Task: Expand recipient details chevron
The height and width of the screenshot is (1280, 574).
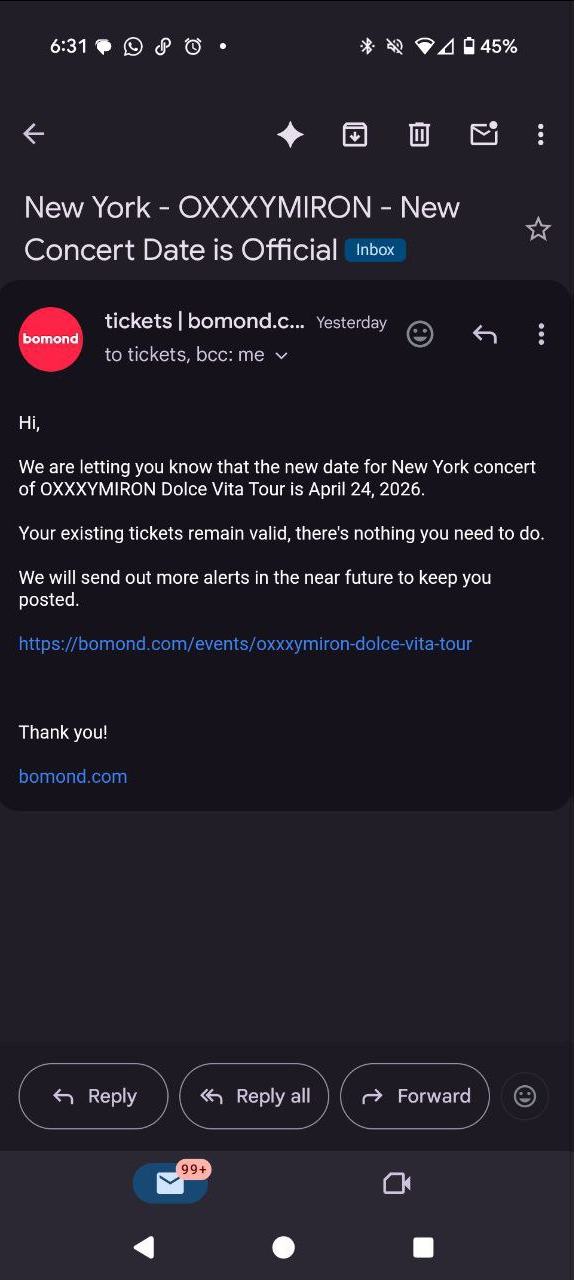Action: (281, 355)
